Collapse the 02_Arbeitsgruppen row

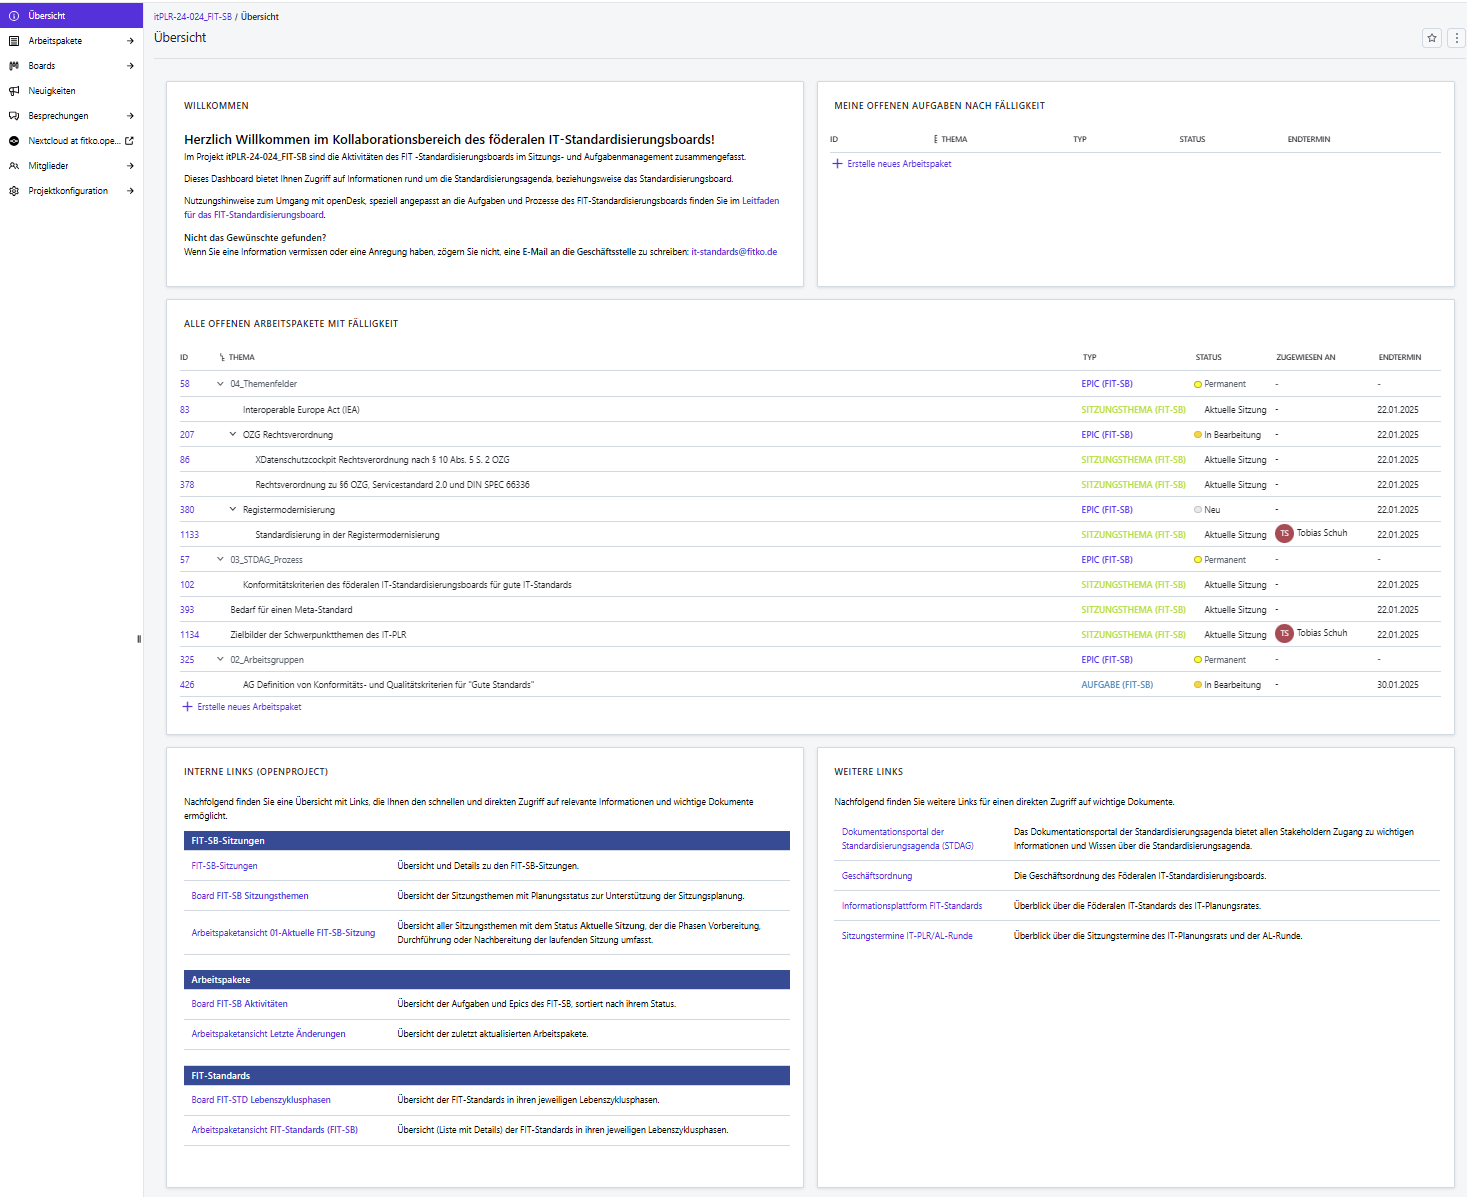[221, 660]
